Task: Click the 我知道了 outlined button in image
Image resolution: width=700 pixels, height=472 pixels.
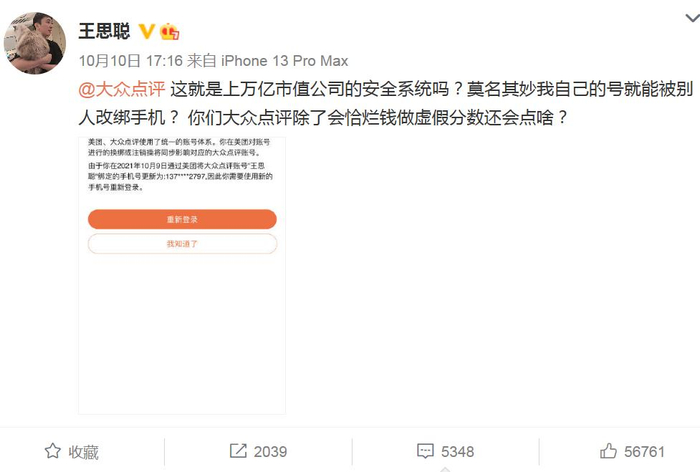Action: pyautogui.click(x=182, y=244)
